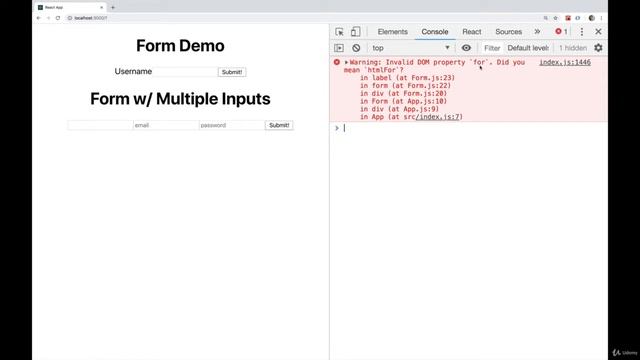Viewport: 640px width, 360px height.
Task: Switch to the React tab
Action: click(x=471, y=31)
